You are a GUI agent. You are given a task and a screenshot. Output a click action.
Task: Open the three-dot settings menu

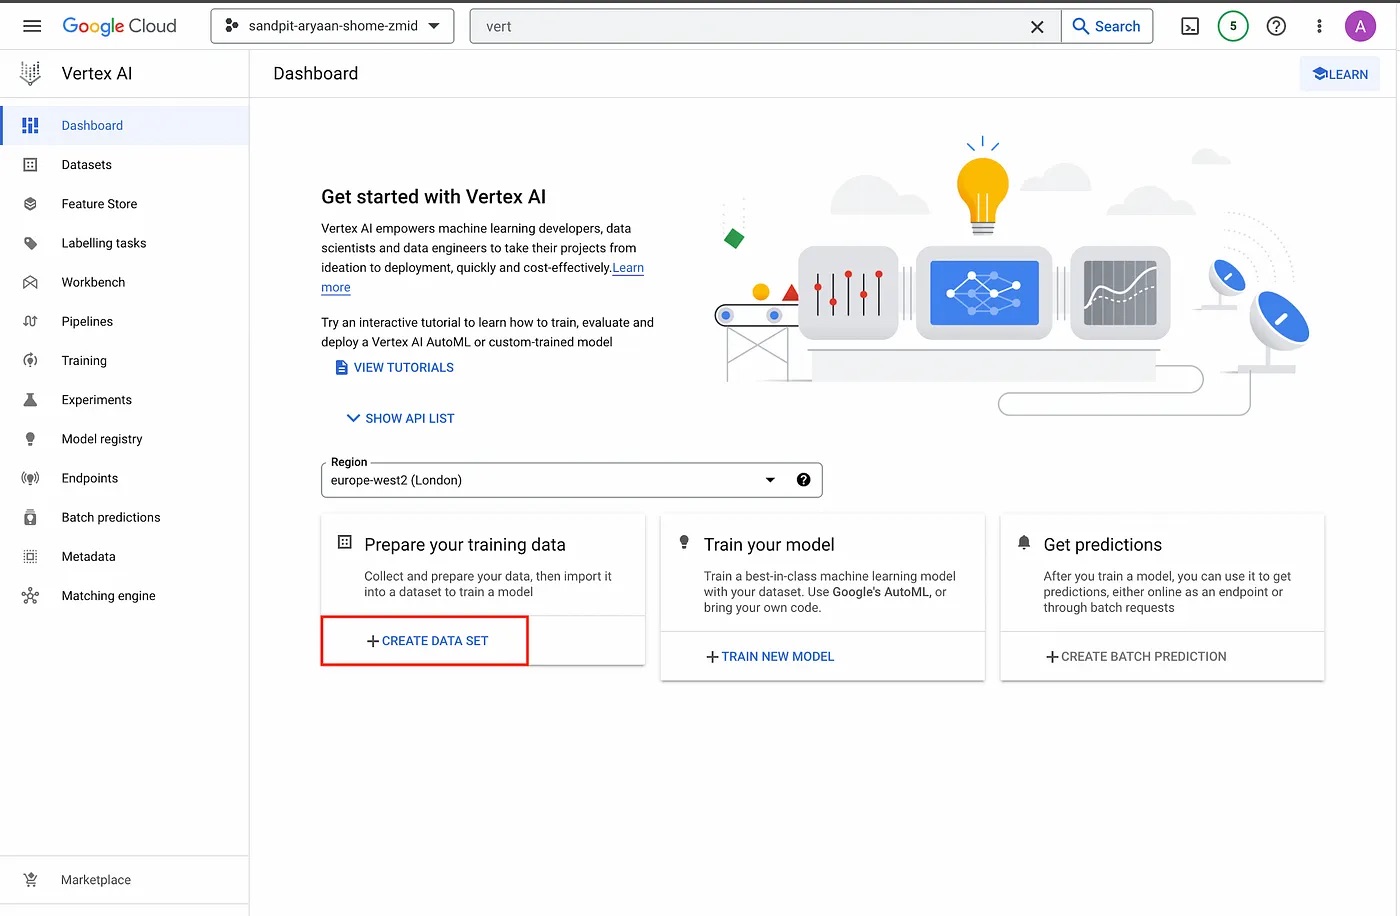tap(1319, 26)
